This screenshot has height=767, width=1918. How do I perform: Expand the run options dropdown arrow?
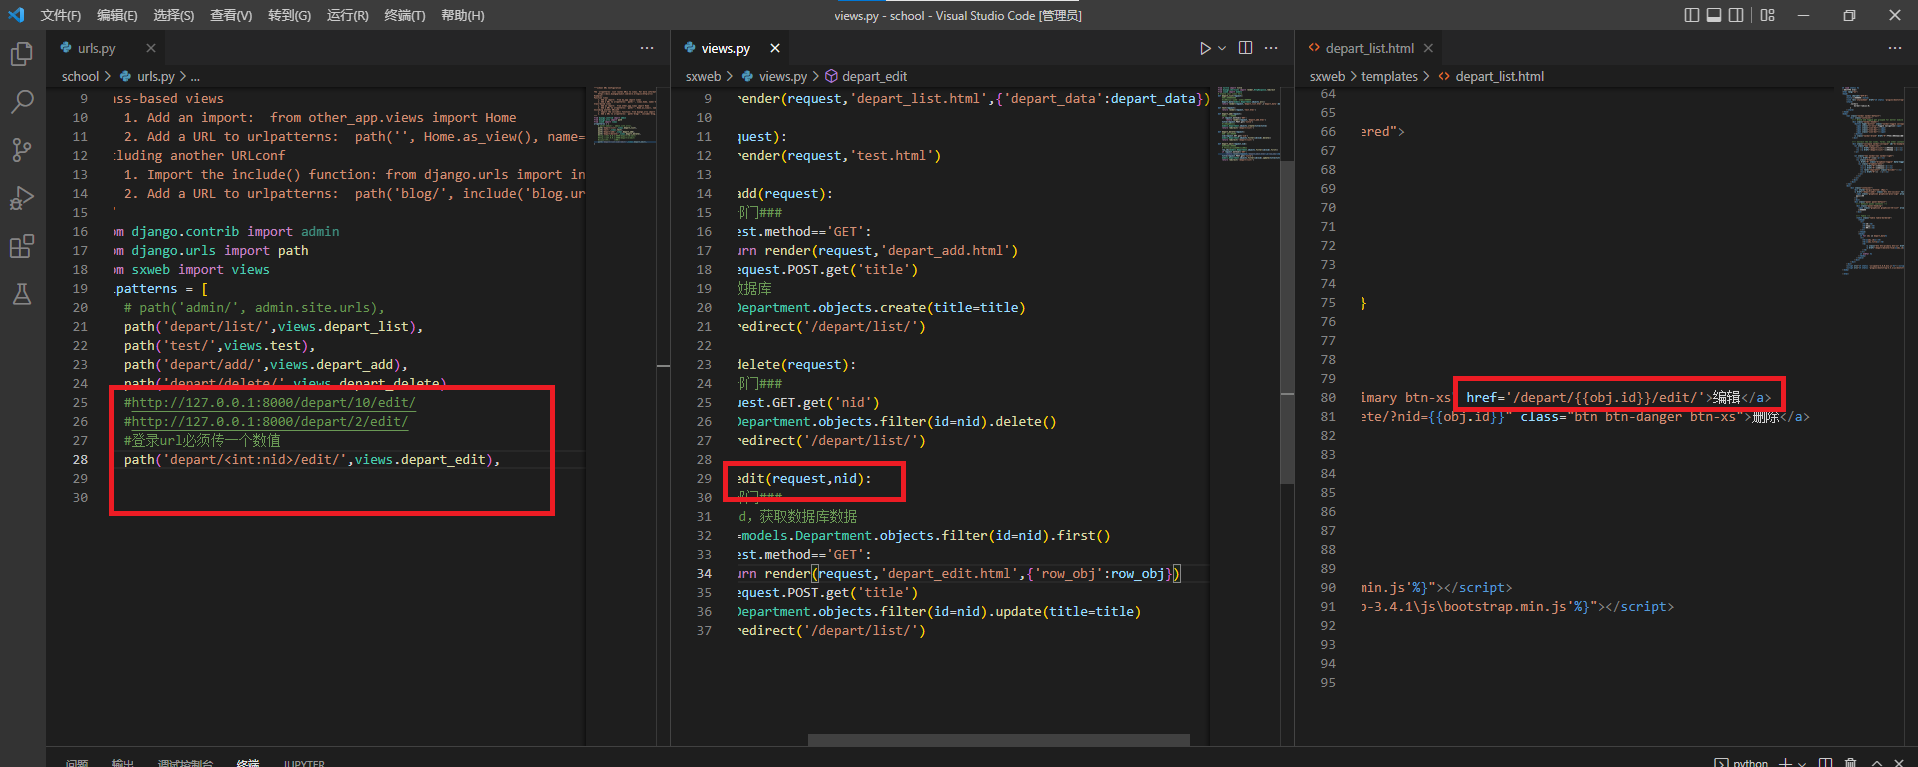tap(1222, 48)
